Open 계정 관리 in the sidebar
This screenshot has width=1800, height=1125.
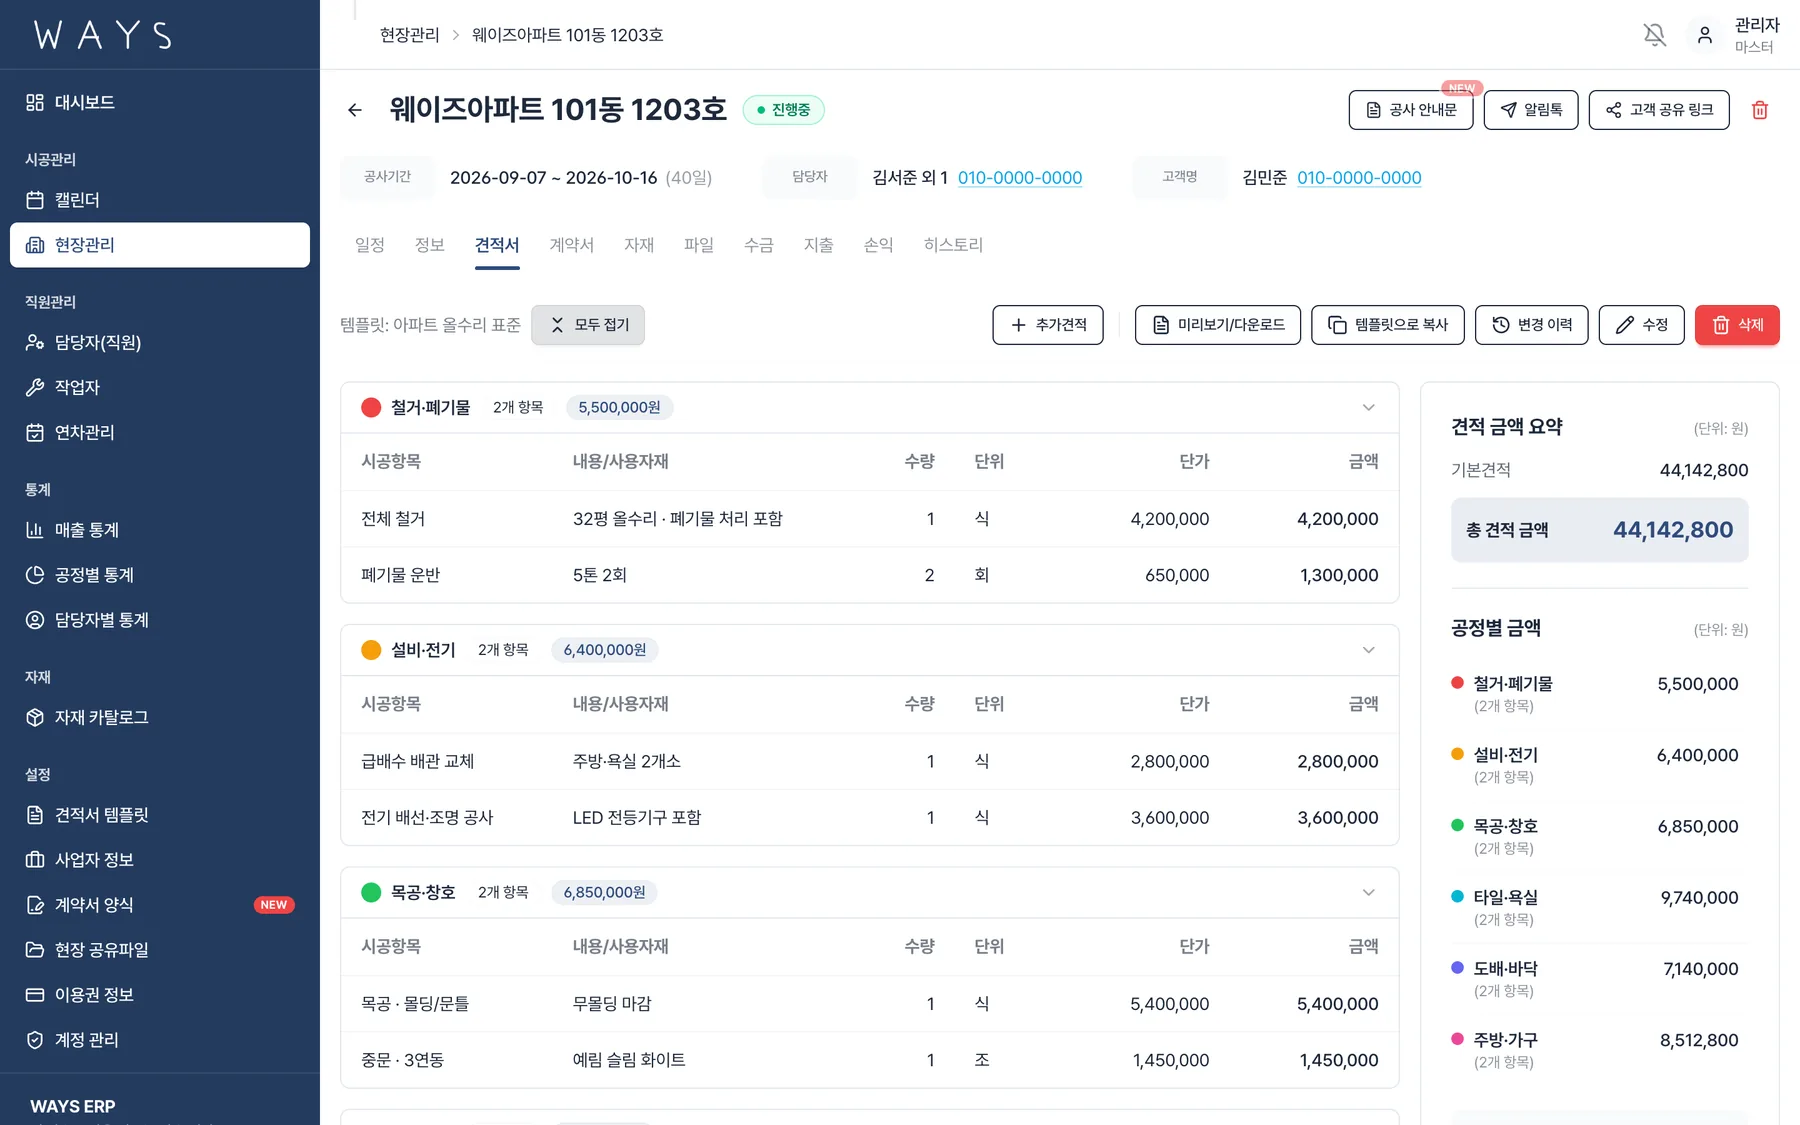160,1040
